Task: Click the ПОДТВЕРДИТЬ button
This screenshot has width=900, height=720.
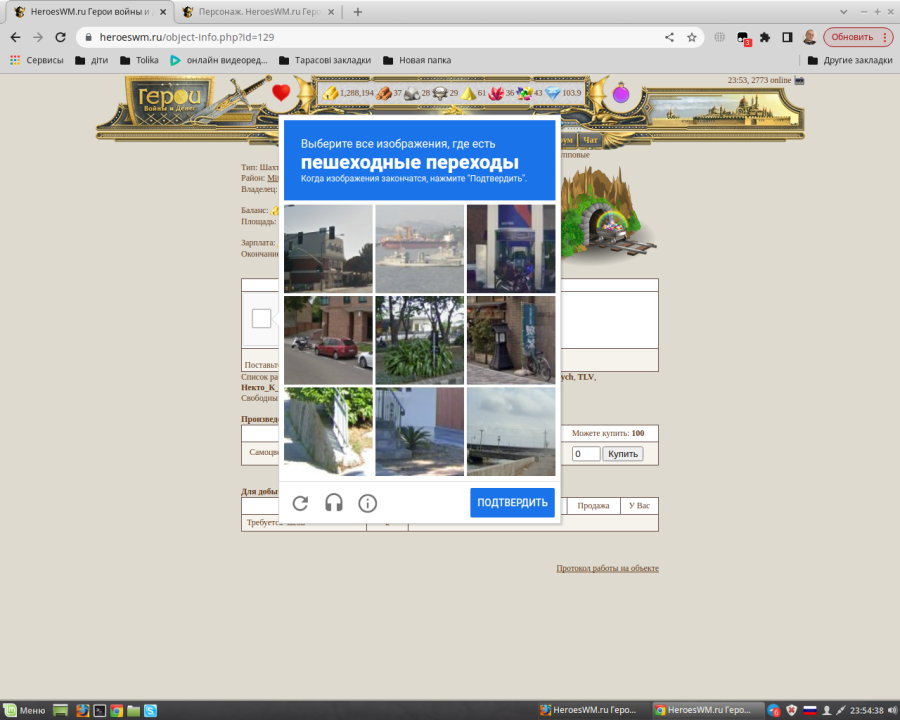Action: point(512,503)
